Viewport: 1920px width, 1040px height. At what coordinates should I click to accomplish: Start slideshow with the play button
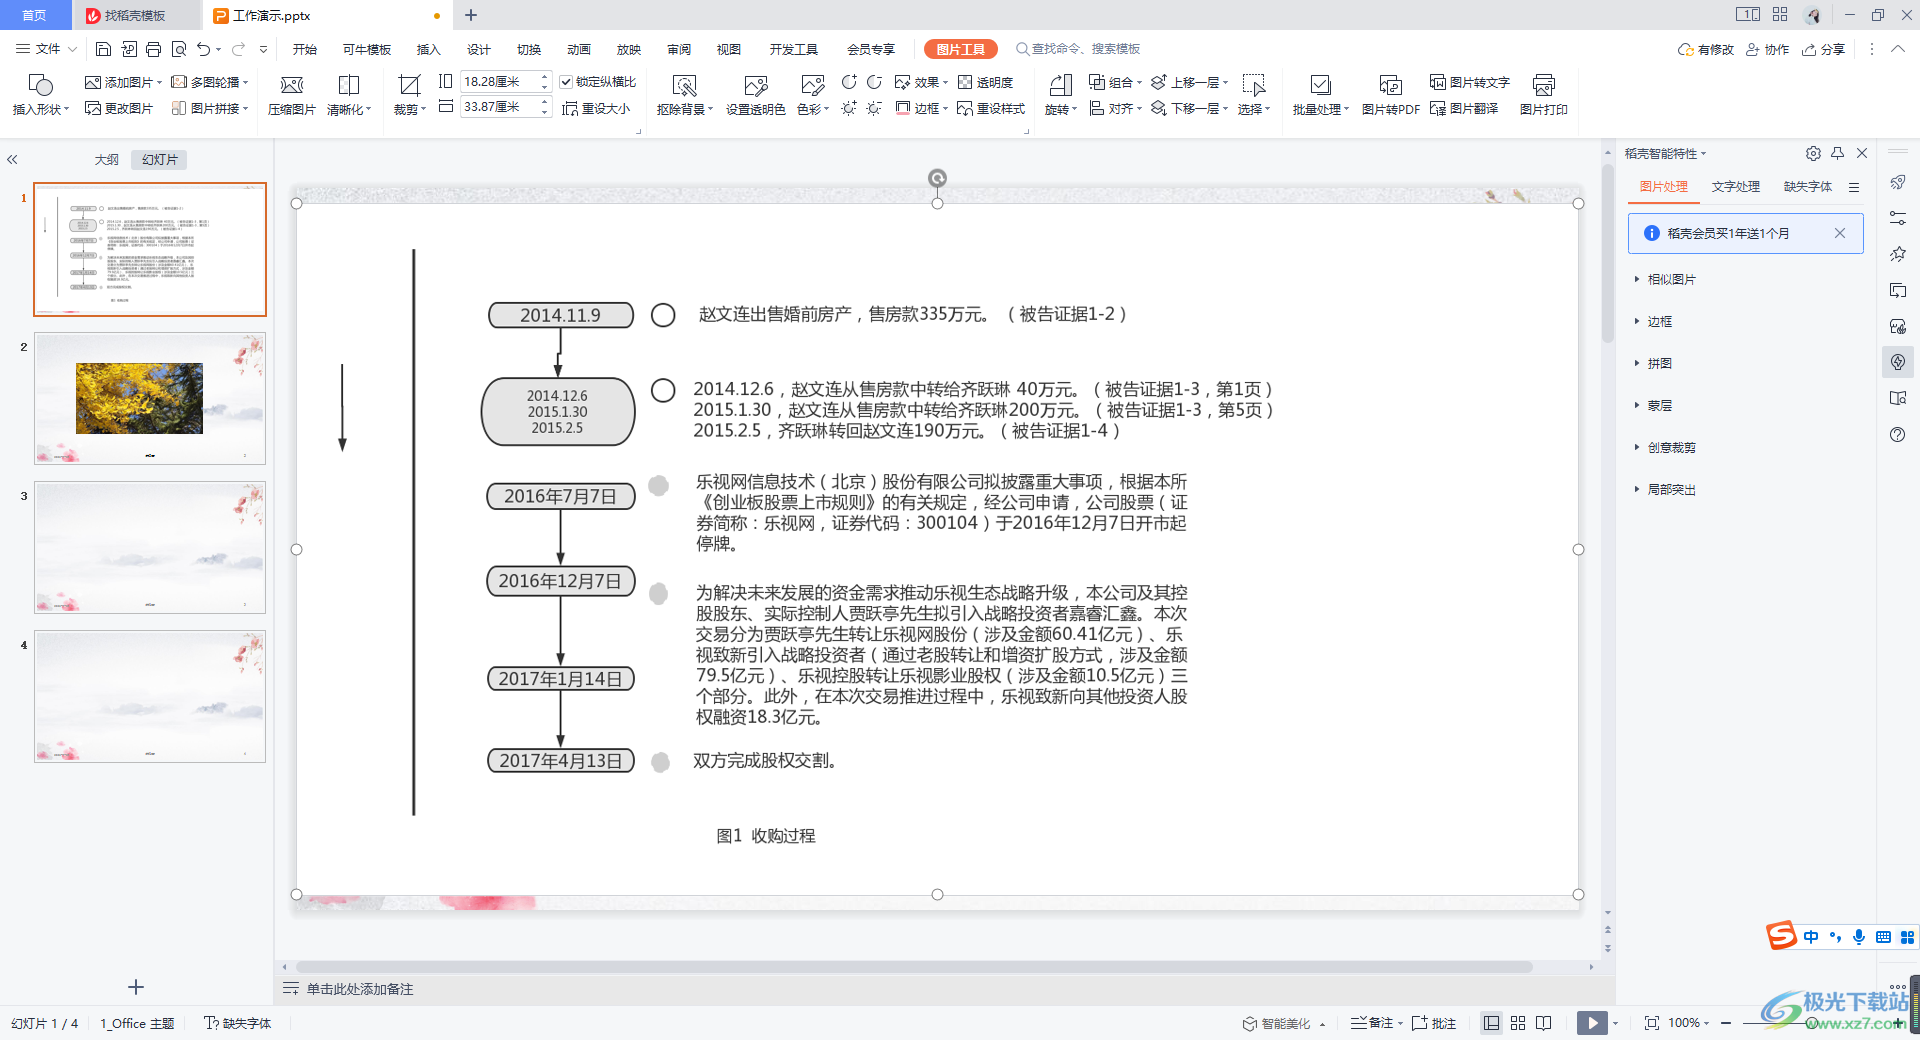click(1592, 1022)
